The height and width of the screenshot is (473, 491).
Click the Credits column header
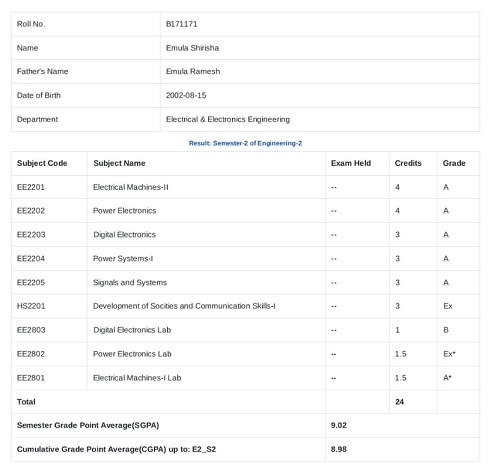click(408, 163)
